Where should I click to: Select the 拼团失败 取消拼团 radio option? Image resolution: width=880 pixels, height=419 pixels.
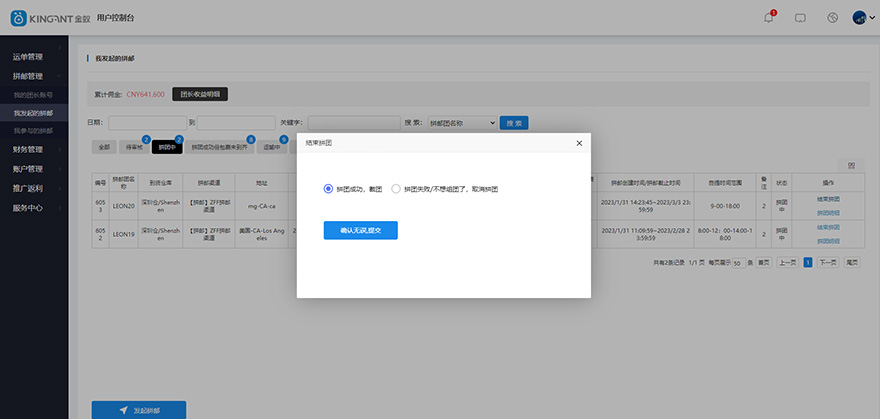[396, 188]
